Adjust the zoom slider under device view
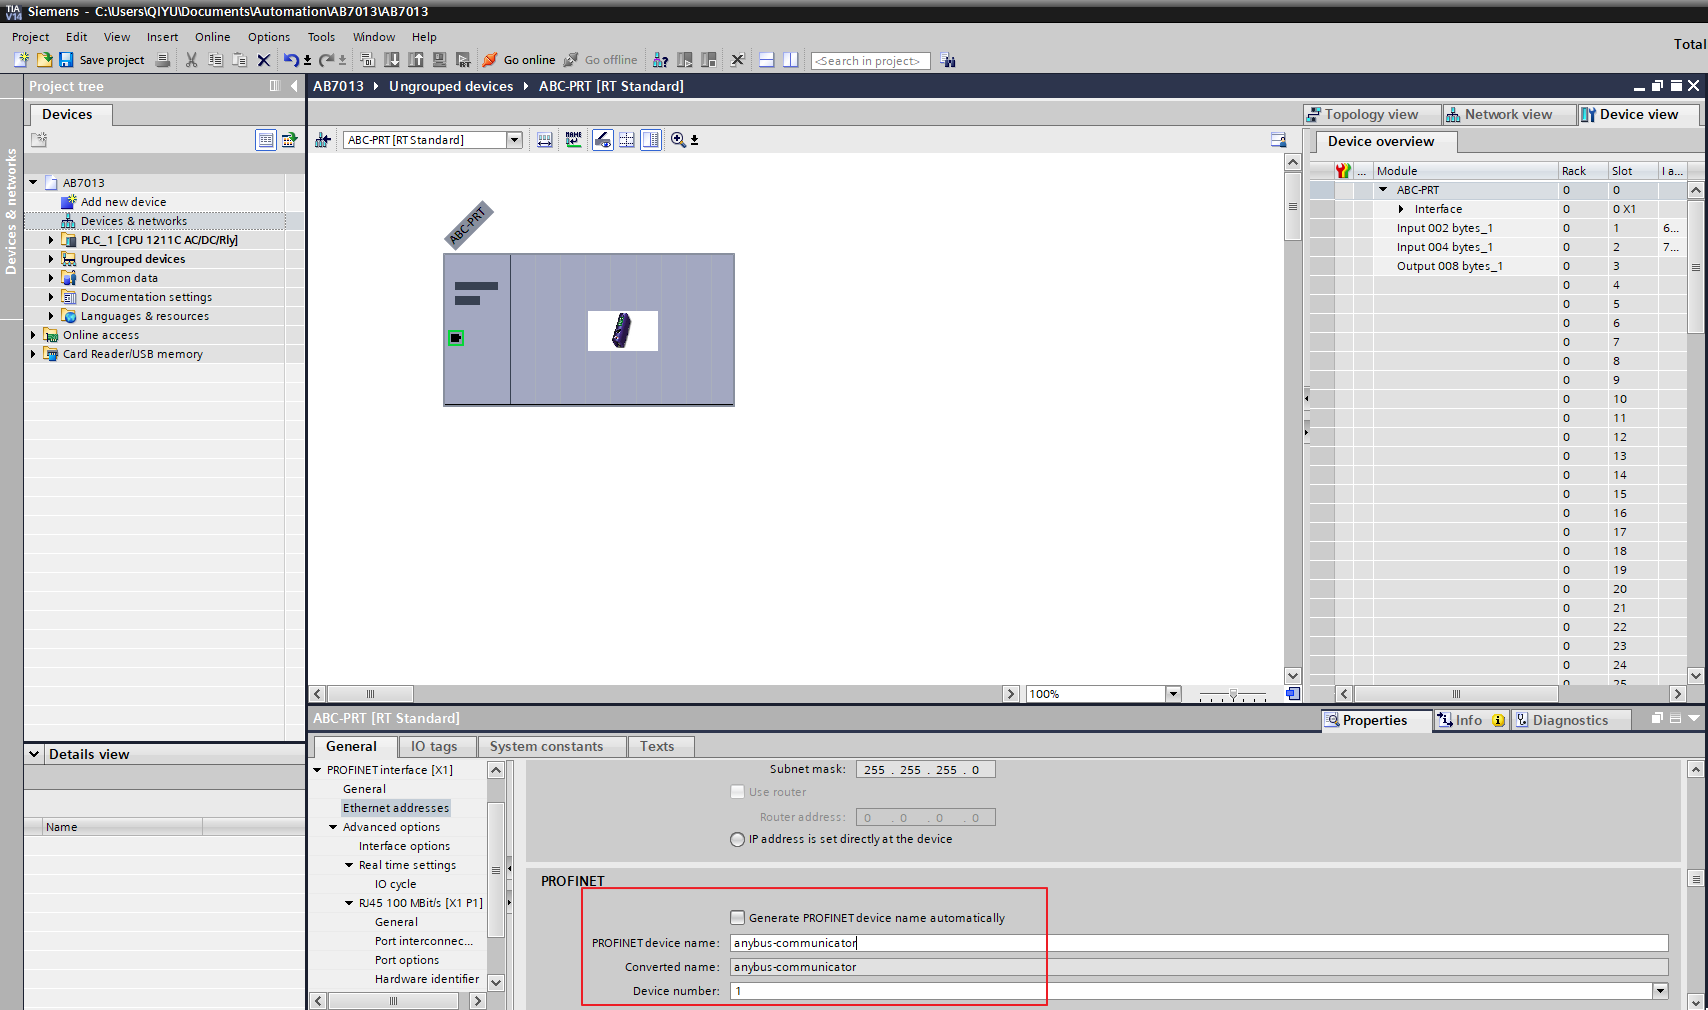The width and height of the screenshot is (1708, 1010). pyautogui.click(x=1233, y=694)
